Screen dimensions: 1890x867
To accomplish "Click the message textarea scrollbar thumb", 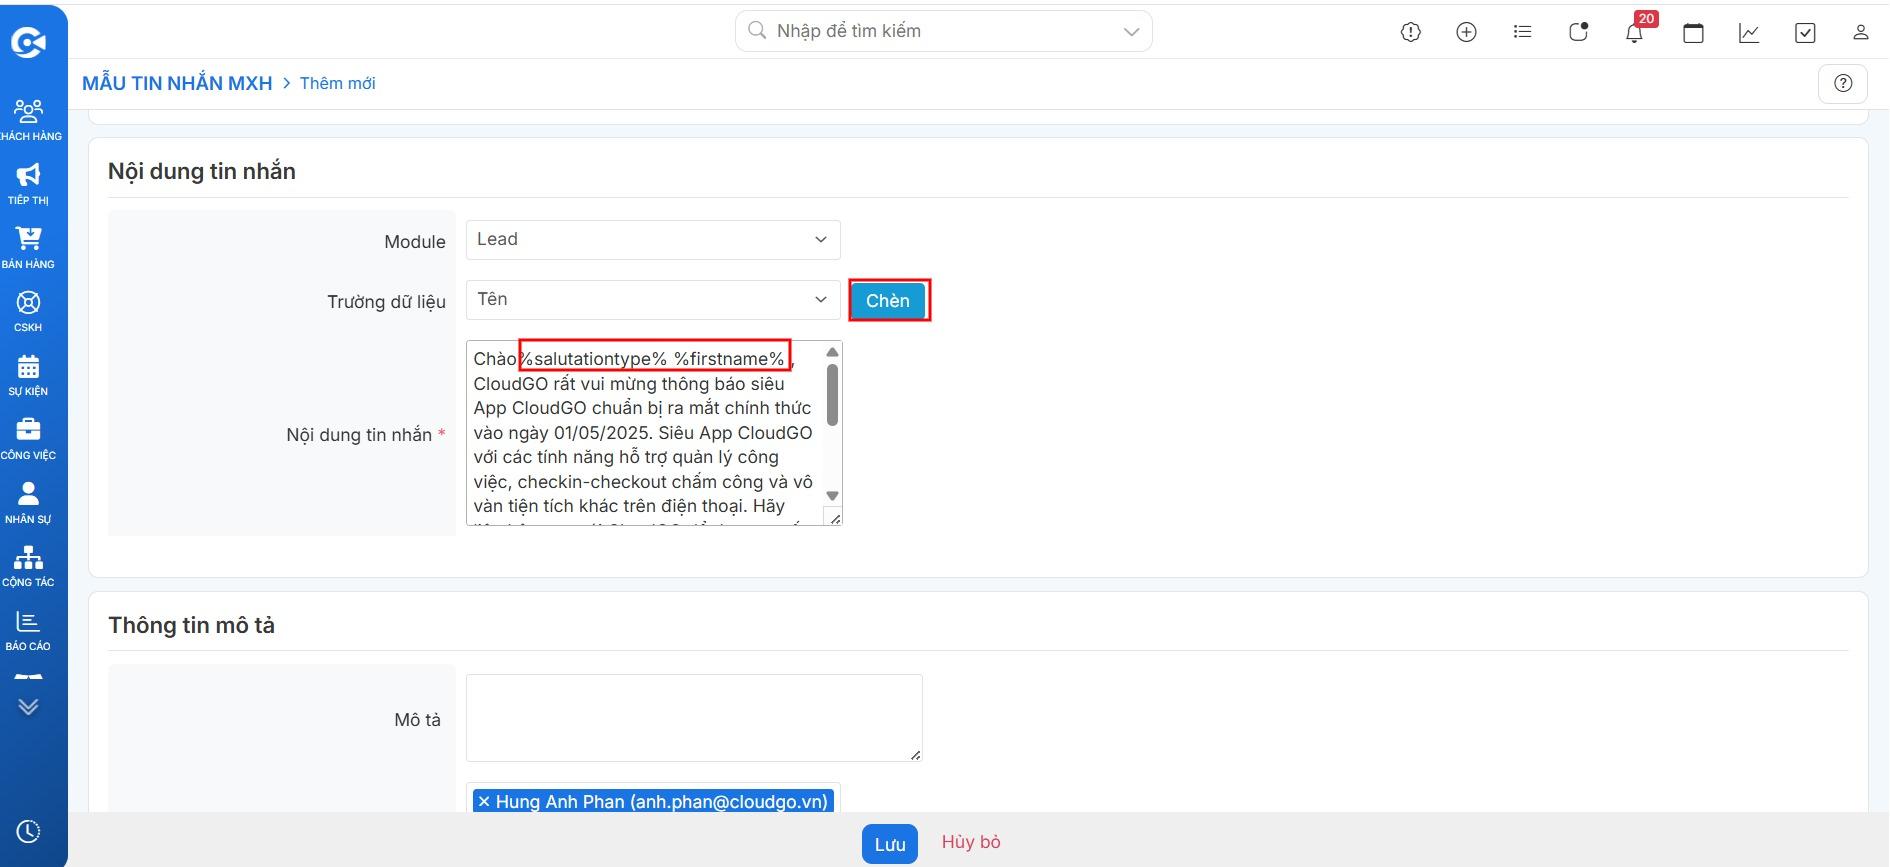I will tap(832, 394).
